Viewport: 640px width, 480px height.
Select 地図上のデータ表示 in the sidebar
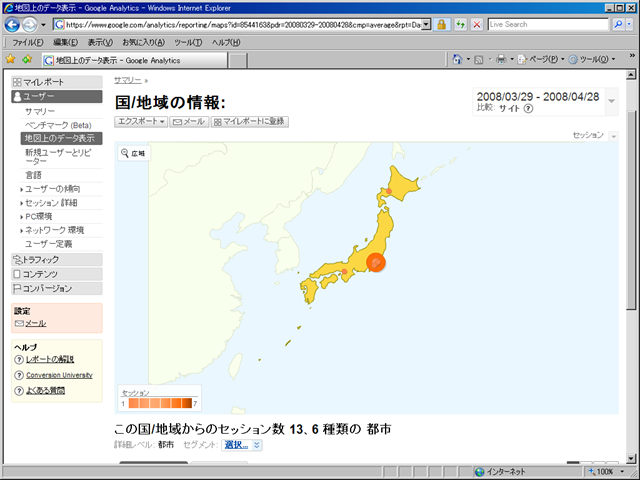click(61, 138)
